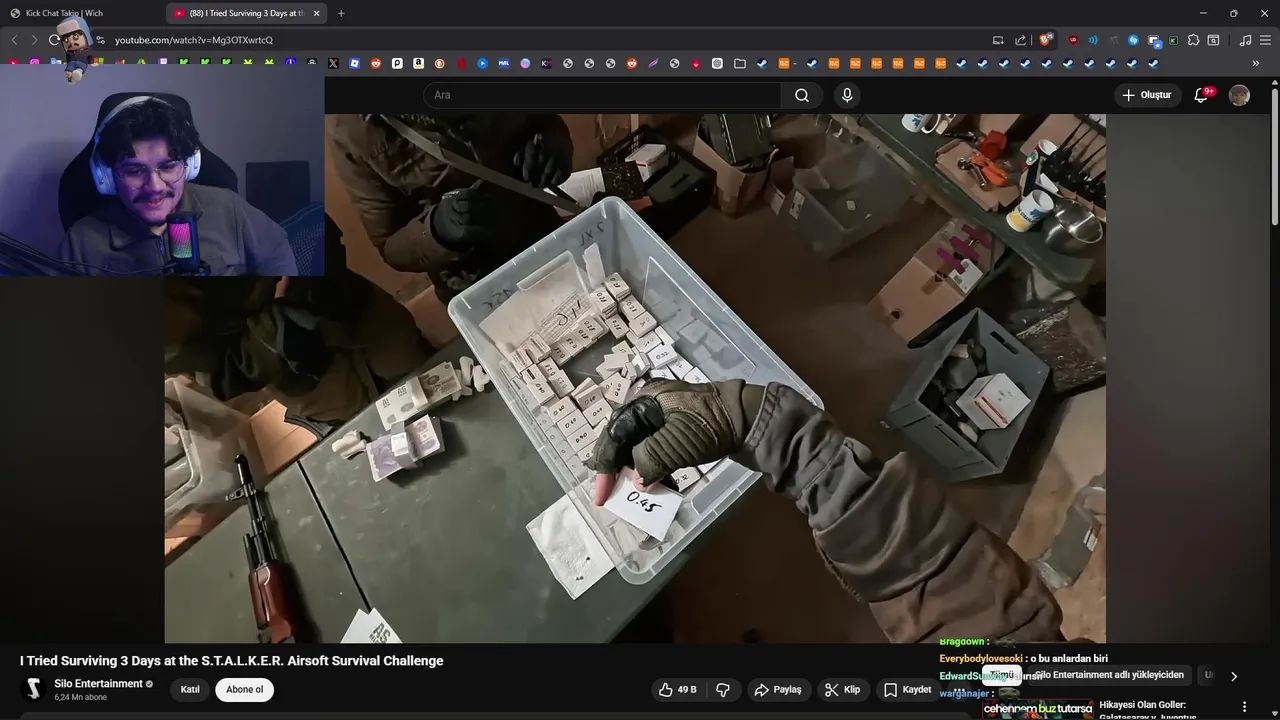
Task: Click the URL address bar
Action: pos(540,40)
